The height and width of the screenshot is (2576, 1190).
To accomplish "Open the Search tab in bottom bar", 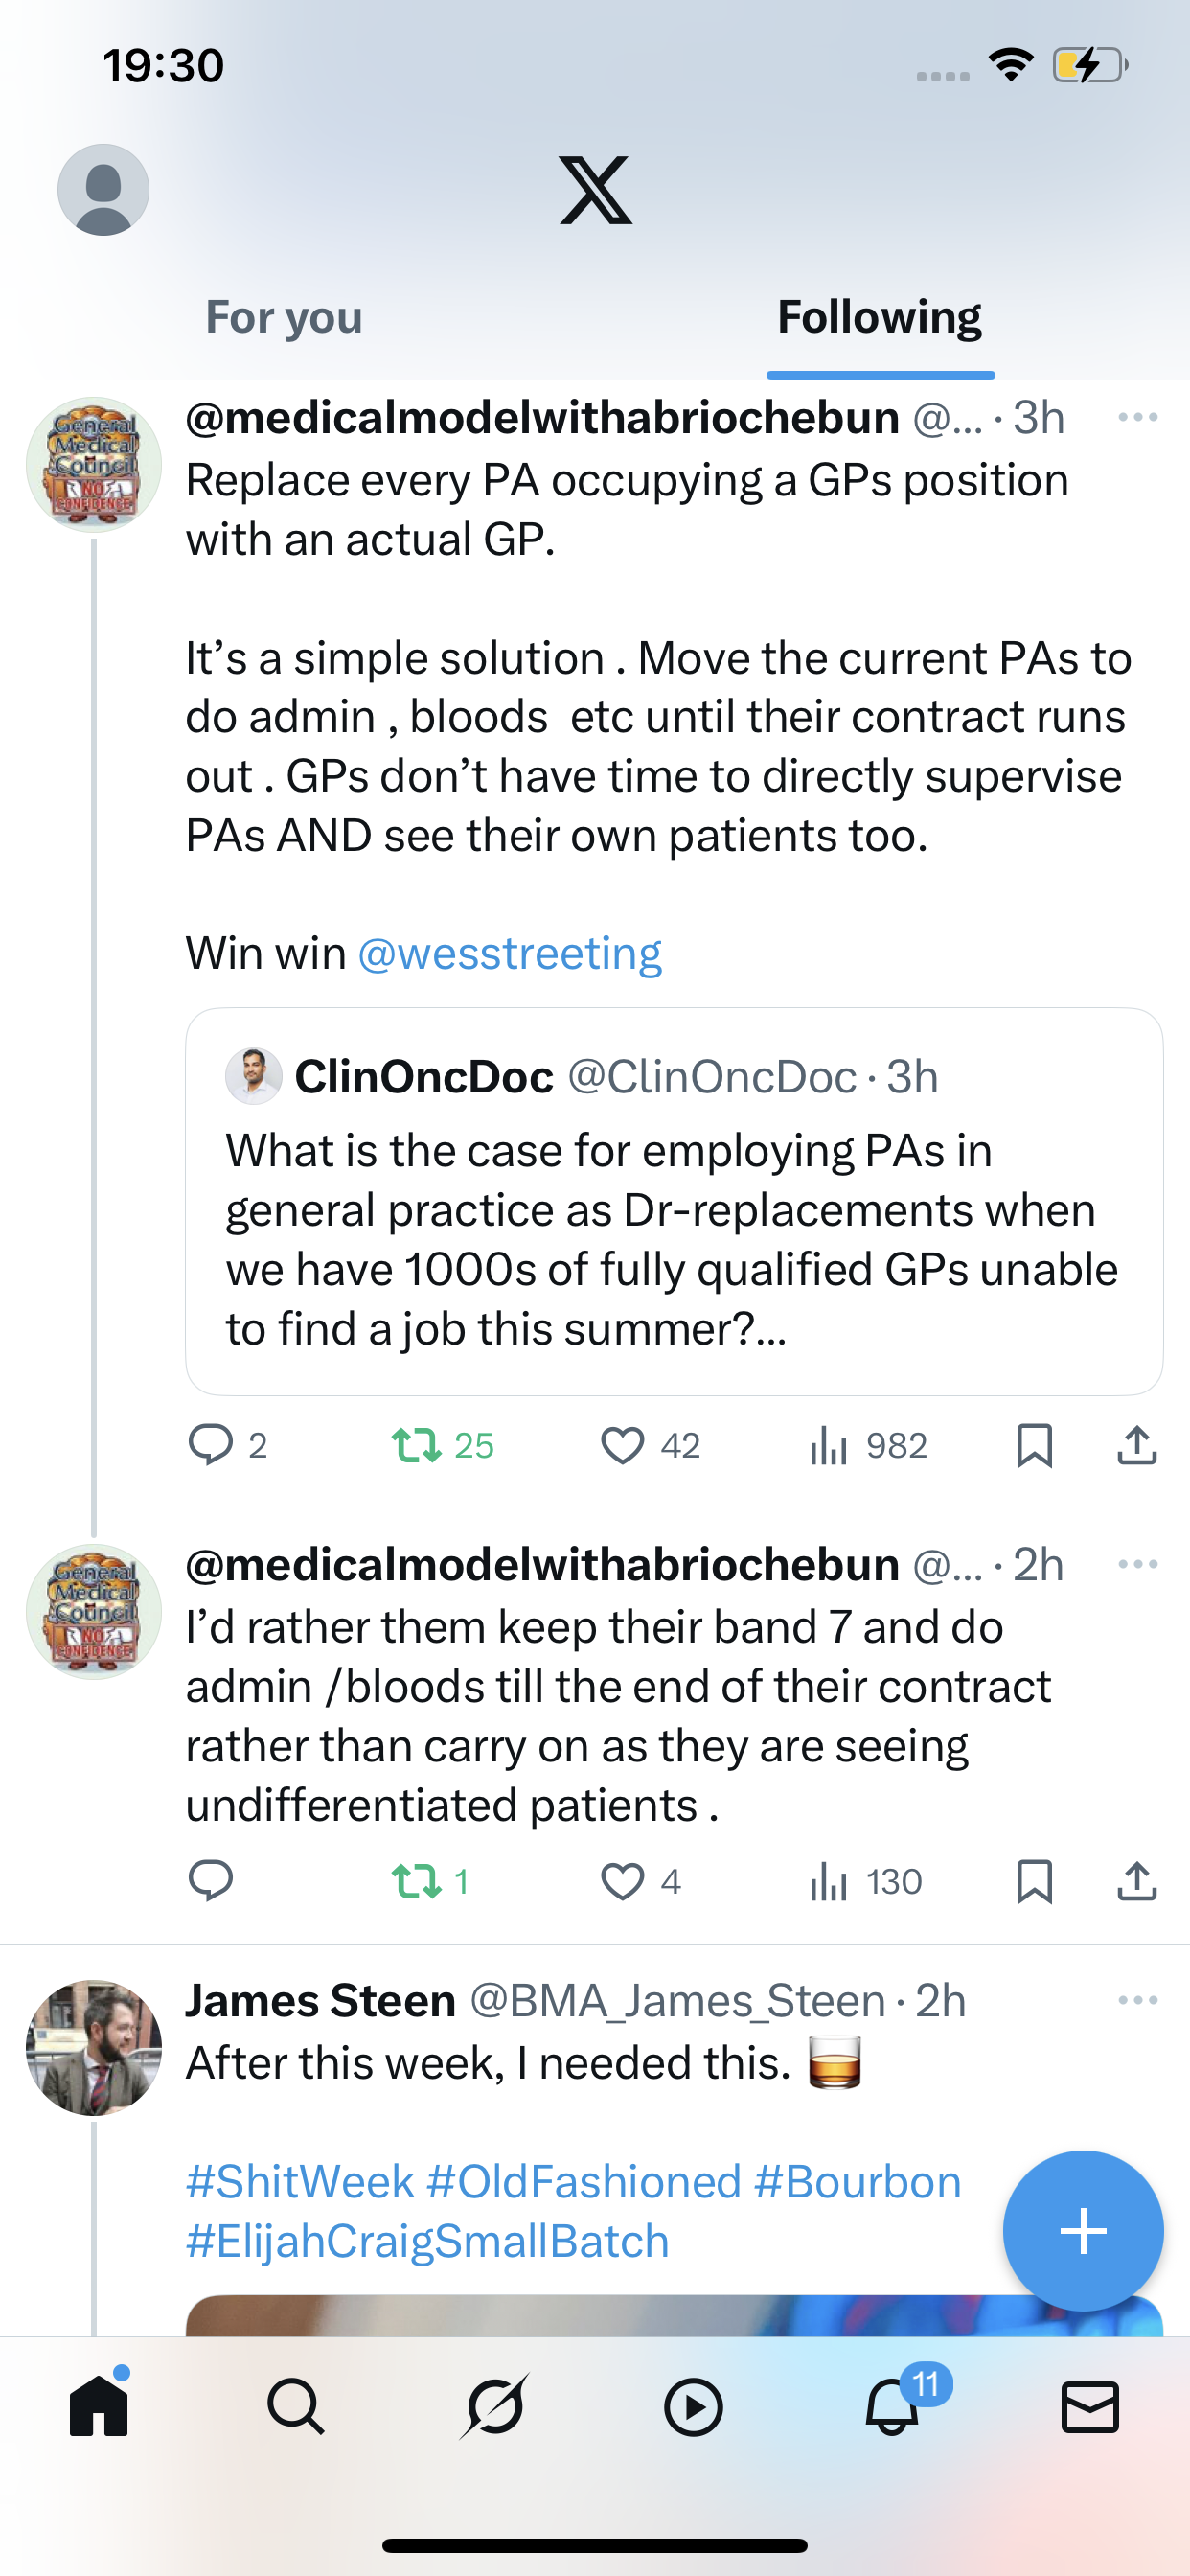I will [296, 2407].
